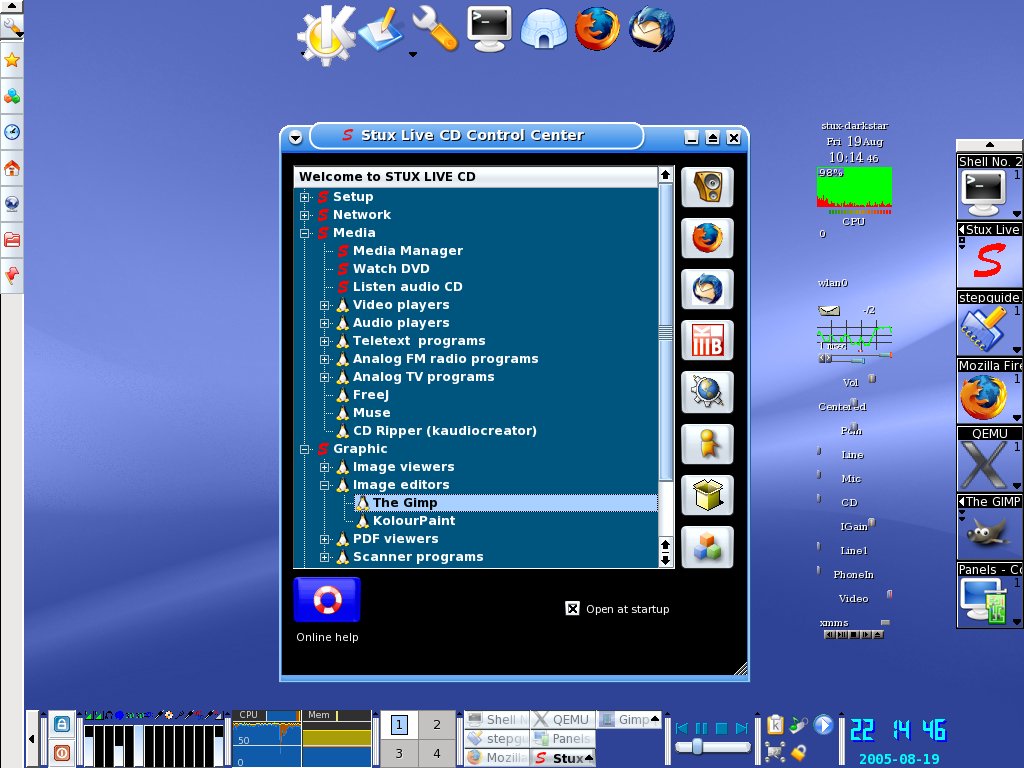Switch to virtual desktop 4

click(437, 753)
